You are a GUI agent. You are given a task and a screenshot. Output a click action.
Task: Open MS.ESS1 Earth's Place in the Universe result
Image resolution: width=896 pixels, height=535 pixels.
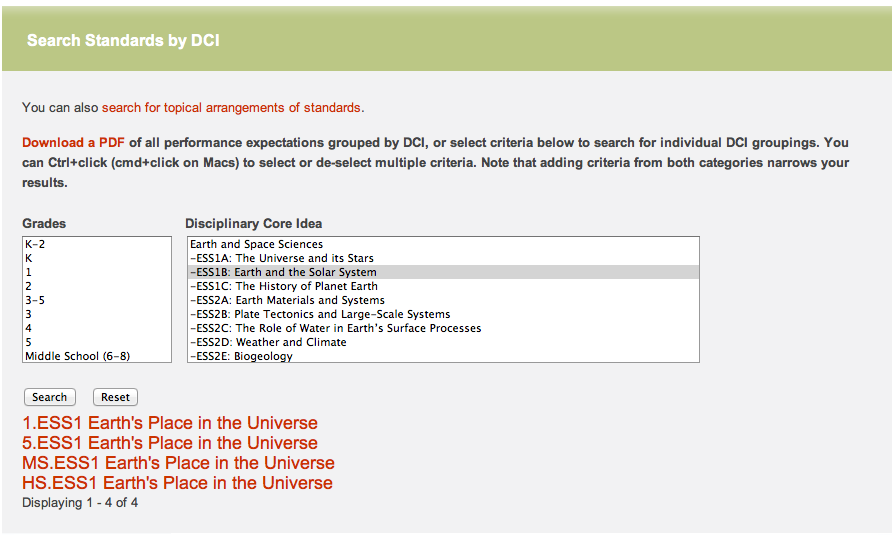click(x=178, y=463)
